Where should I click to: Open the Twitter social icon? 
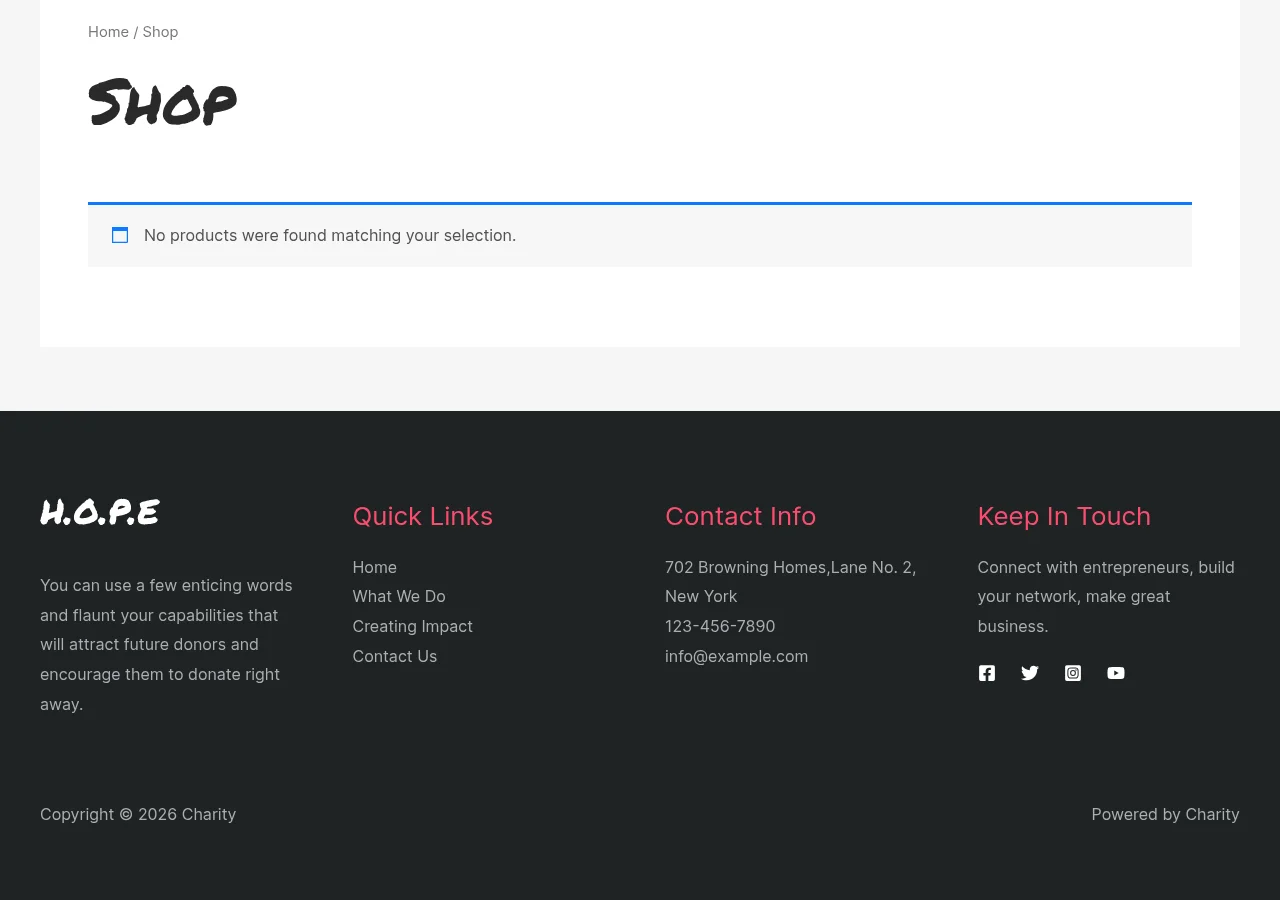point(1030,673)
